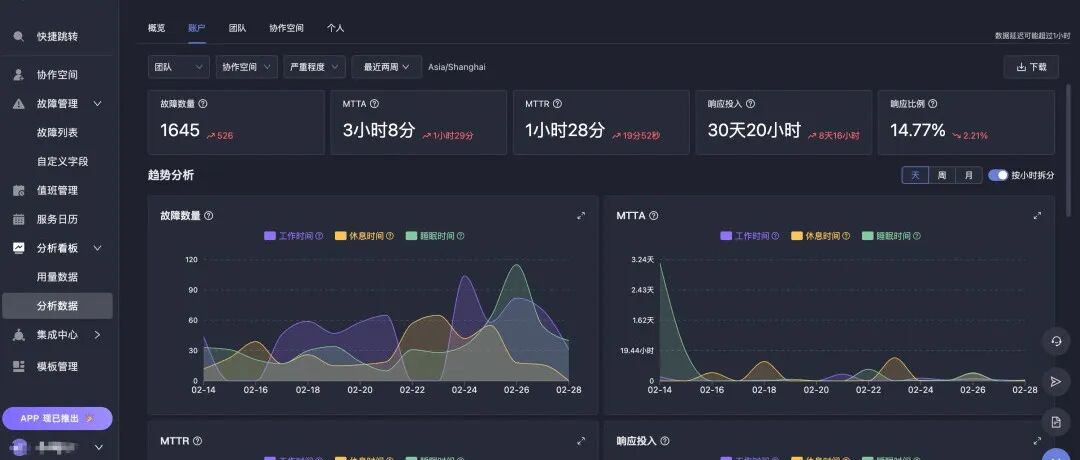The width and height of the screenshot is (1080, 460).
Task: Click the 1645 故障数量 value
Action: click(x=180, y=130)
